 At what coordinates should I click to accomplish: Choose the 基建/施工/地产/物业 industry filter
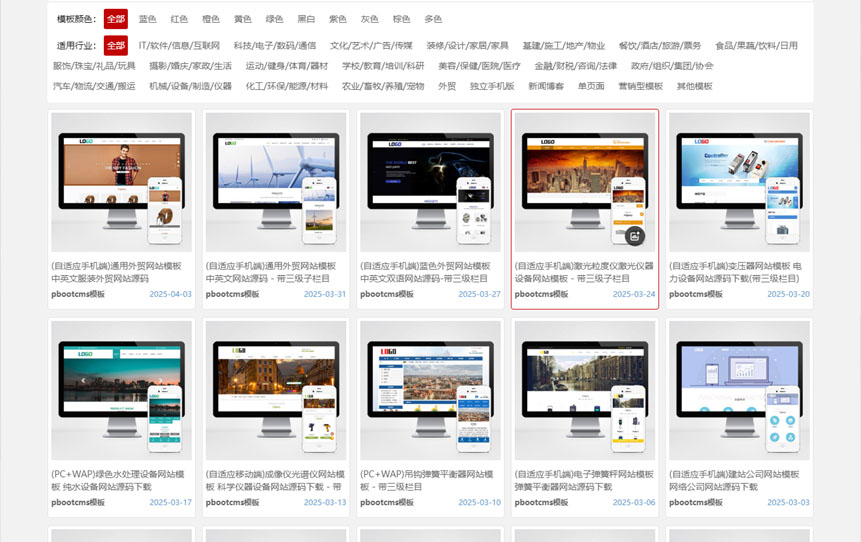click(x=564, y=46)
